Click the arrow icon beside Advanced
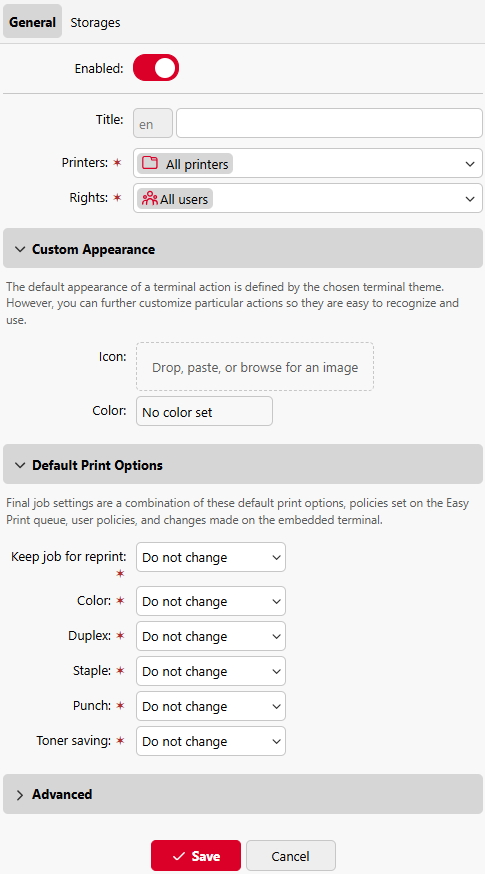 20,795
